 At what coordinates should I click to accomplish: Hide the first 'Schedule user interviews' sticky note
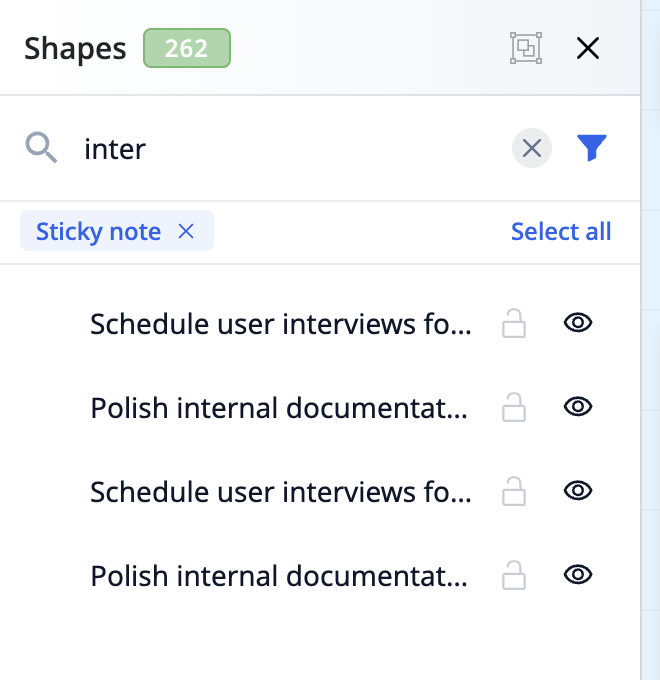[578, 323]
